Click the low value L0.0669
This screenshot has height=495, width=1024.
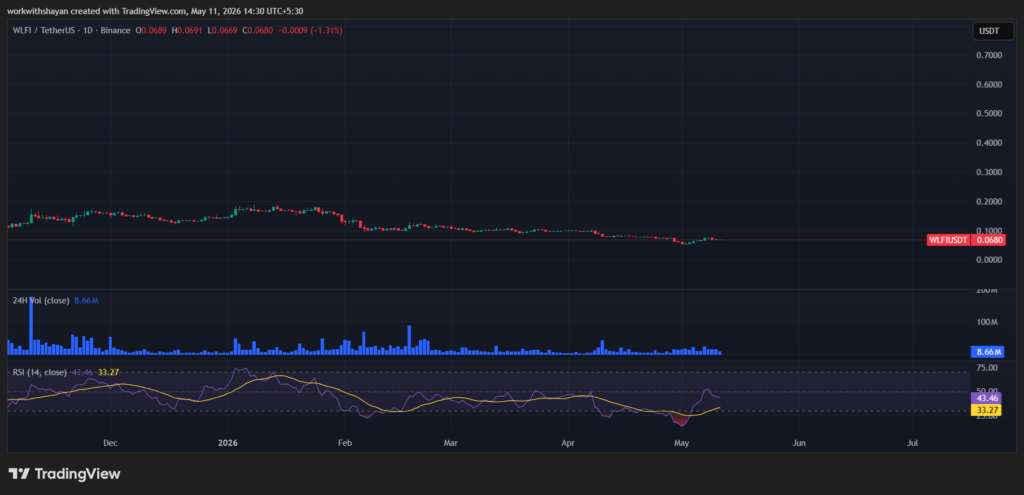pos(223,31)
